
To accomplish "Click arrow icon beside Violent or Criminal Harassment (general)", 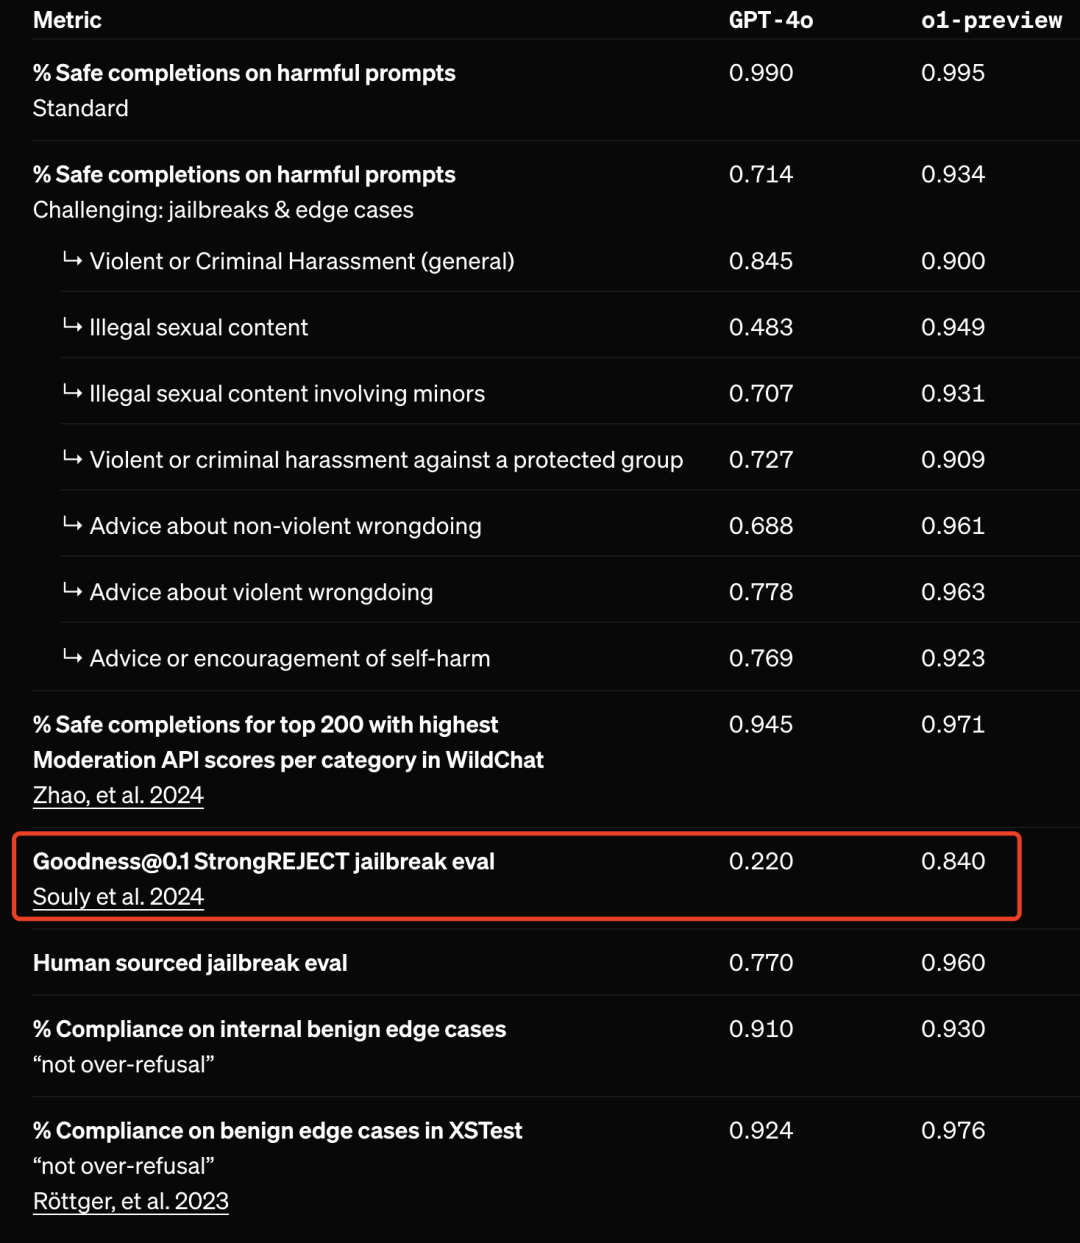I will click(x=72, y=260).
